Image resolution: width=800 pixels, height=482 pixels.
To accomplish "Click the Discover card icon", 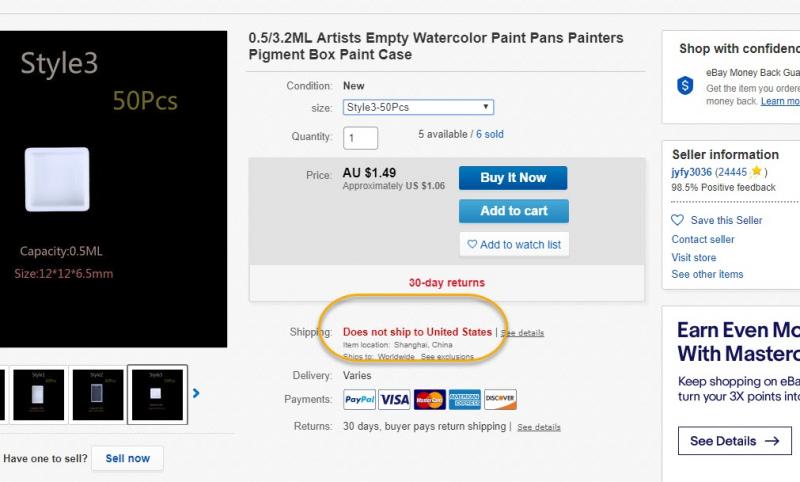I will (x=500, y=399).
